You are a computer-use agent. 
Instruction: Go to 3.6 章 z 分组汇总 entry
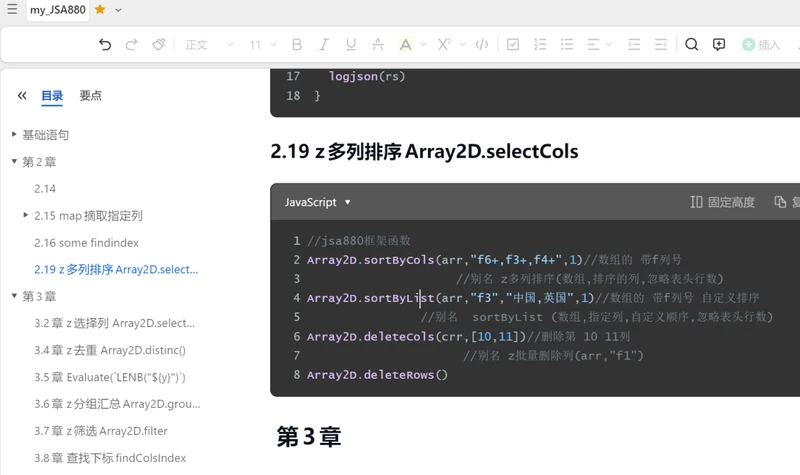coord(117,404)
